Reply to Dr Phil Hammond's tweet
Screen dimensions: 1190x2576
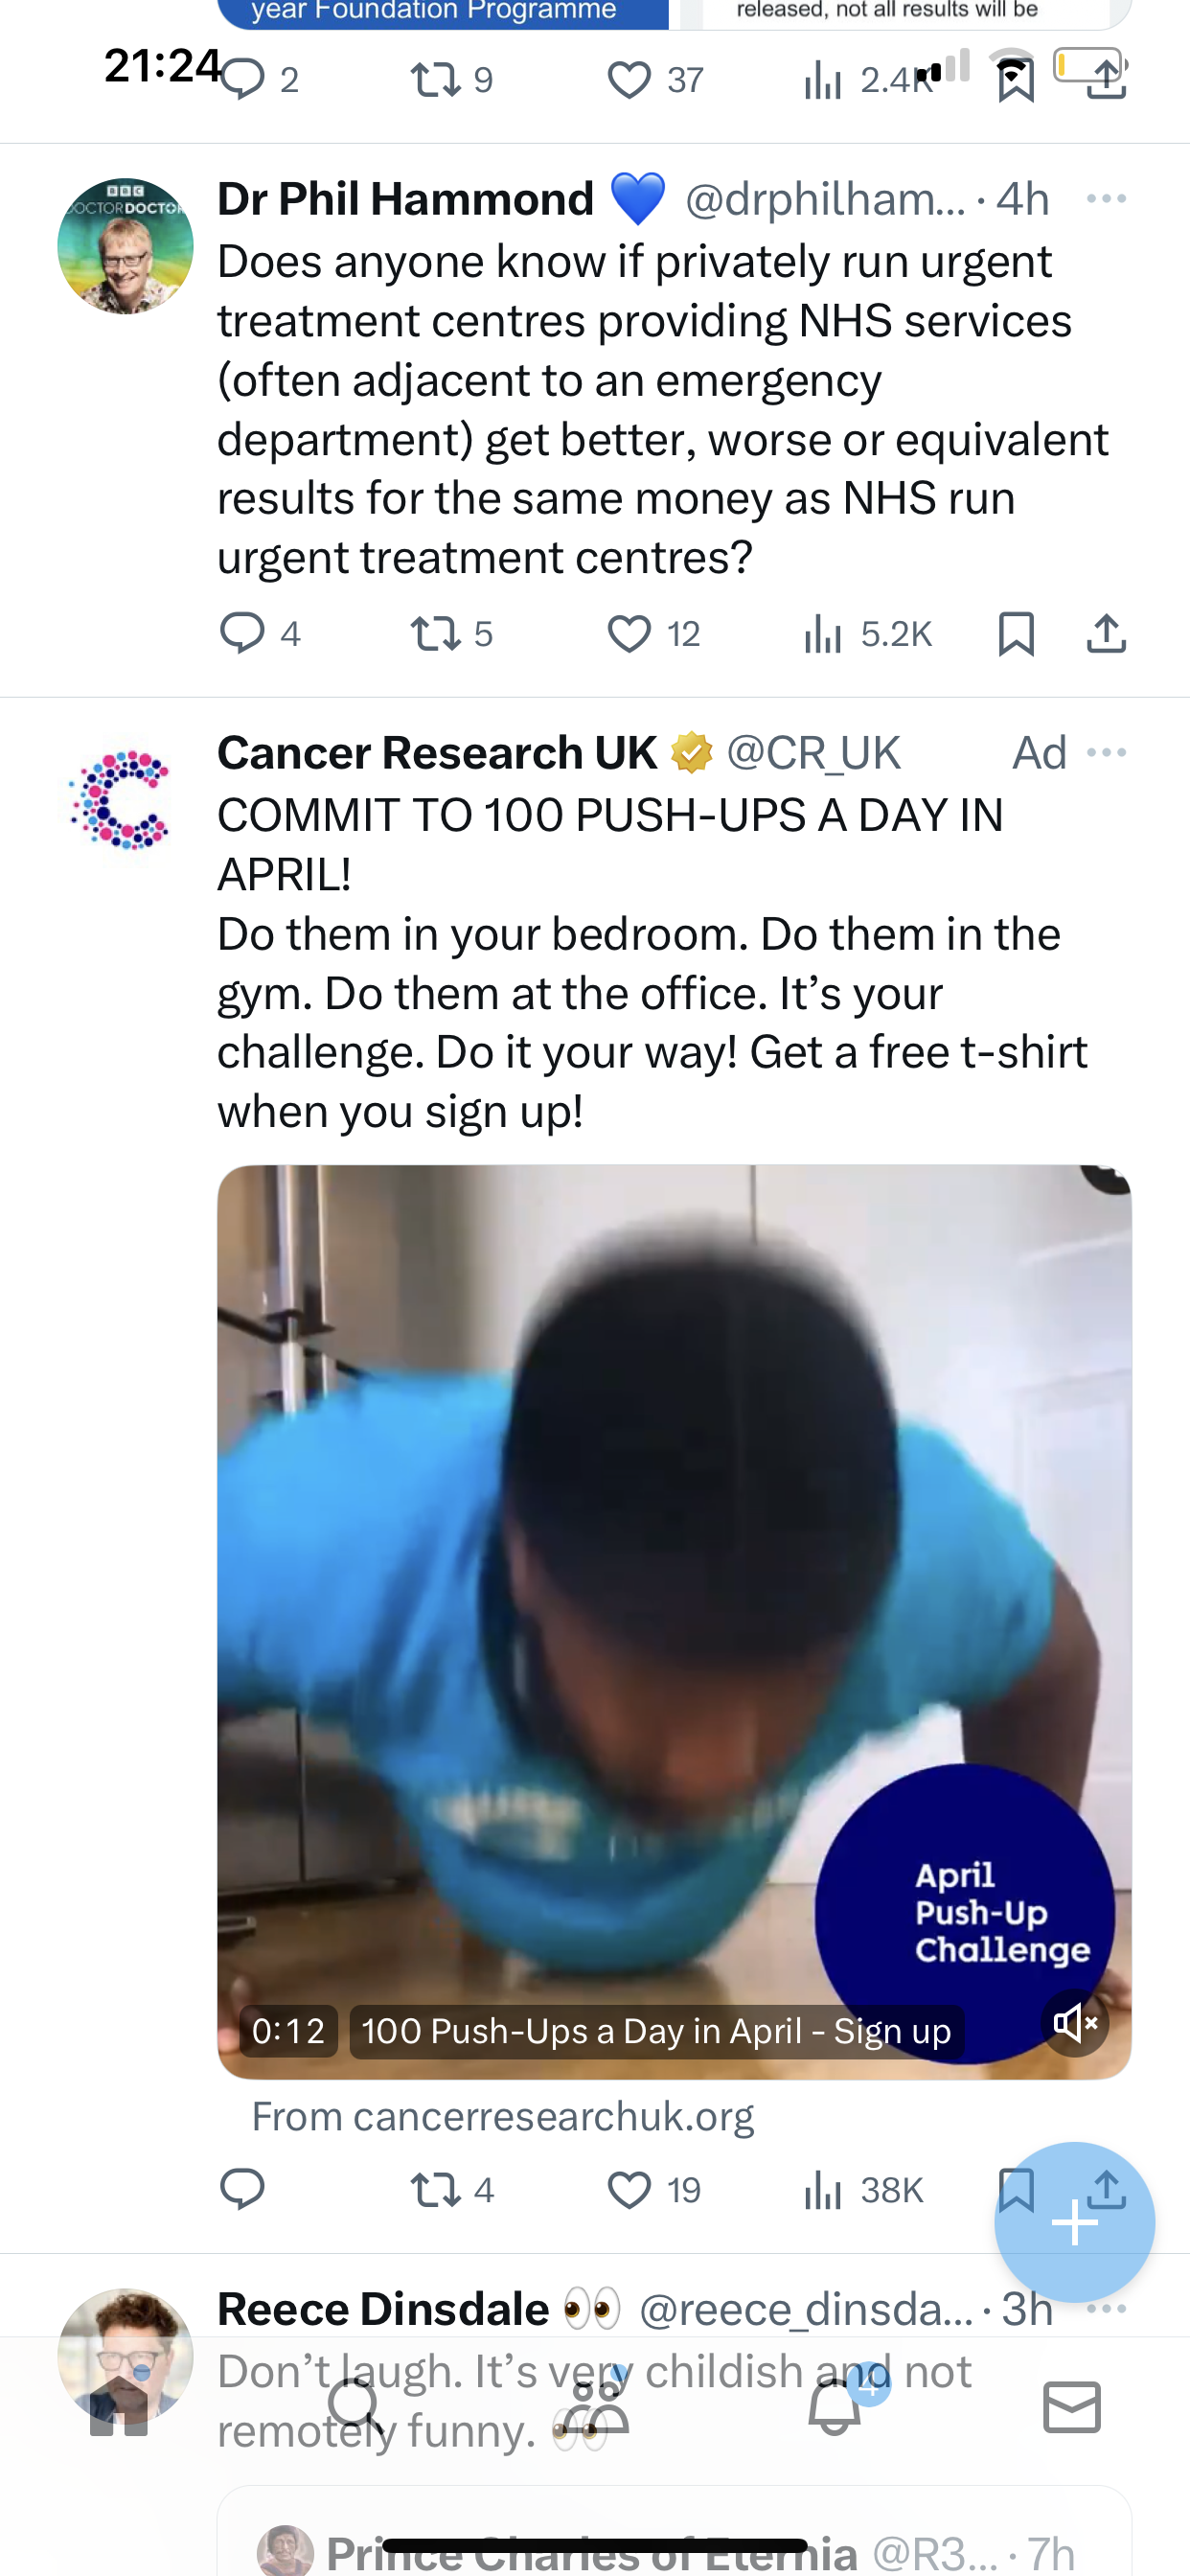tap(259, 633)
